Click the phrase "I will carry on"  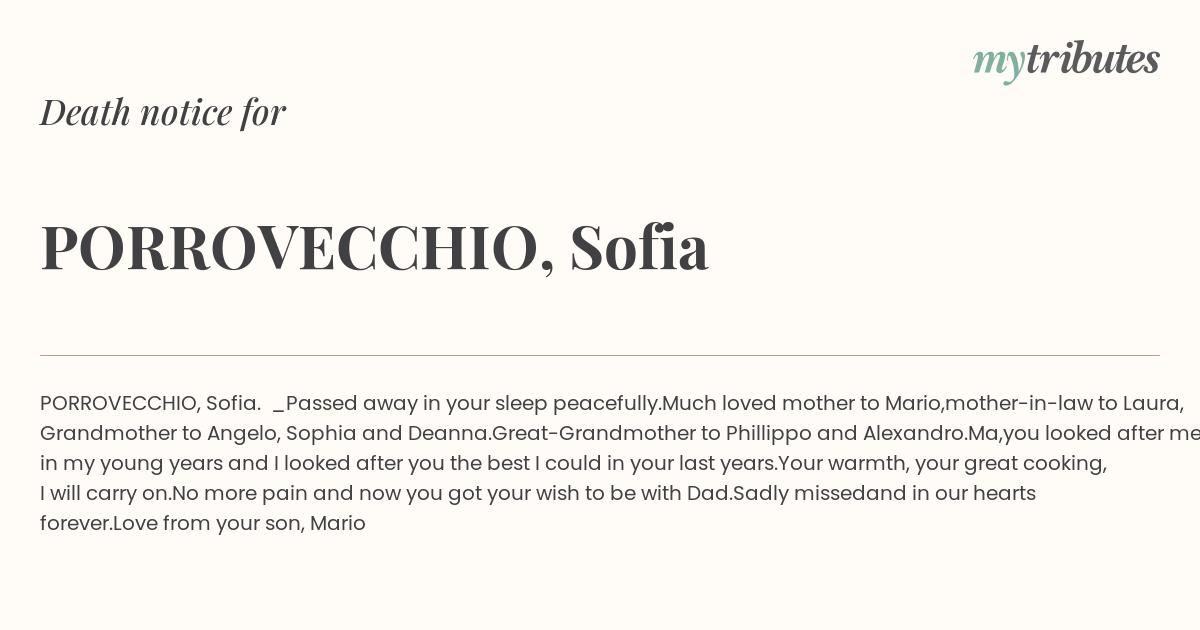[x=103, y=493]
